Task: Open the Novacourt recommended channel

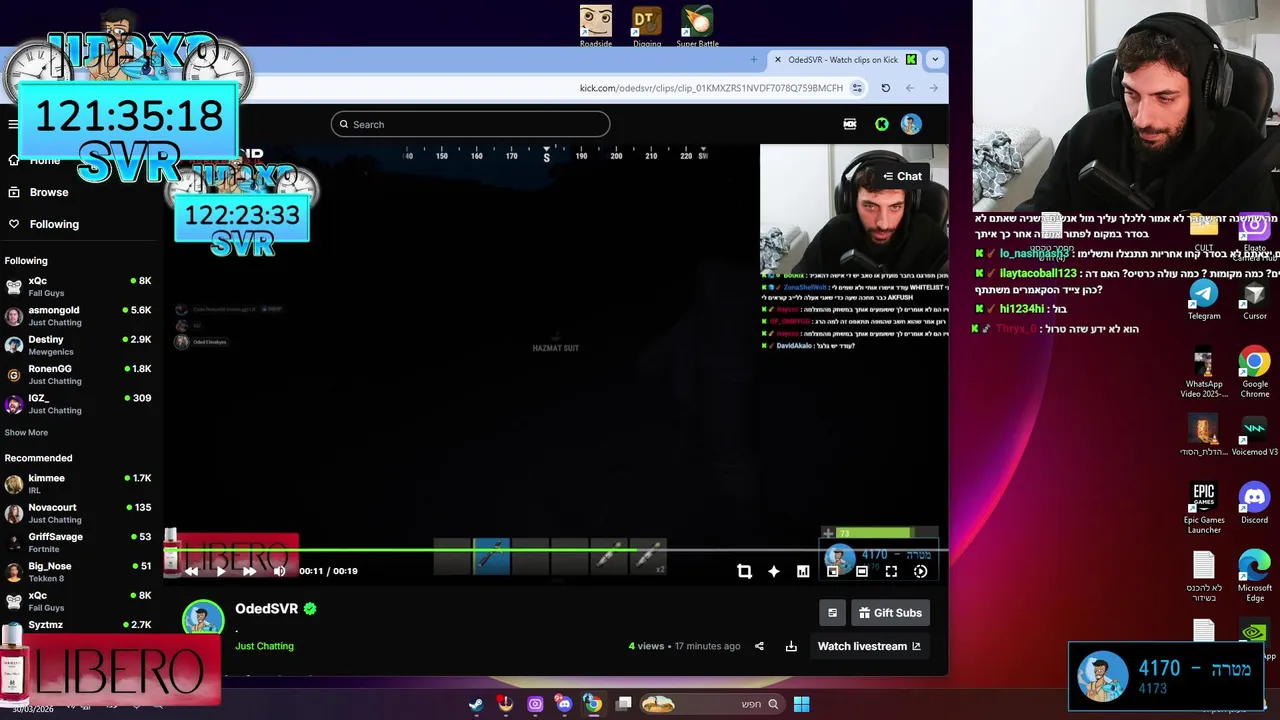Action: click(78, 513)
